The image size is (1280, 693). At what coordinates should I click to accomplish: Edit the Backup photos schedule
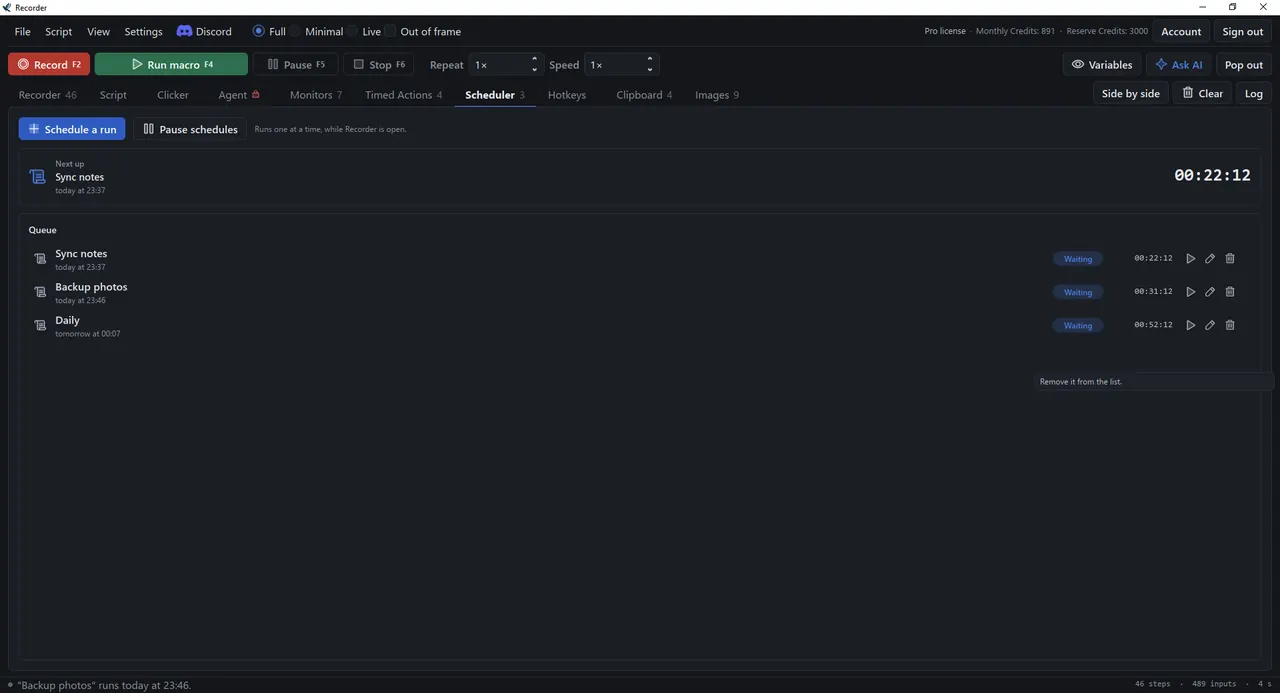click(x=1210, y=292)
